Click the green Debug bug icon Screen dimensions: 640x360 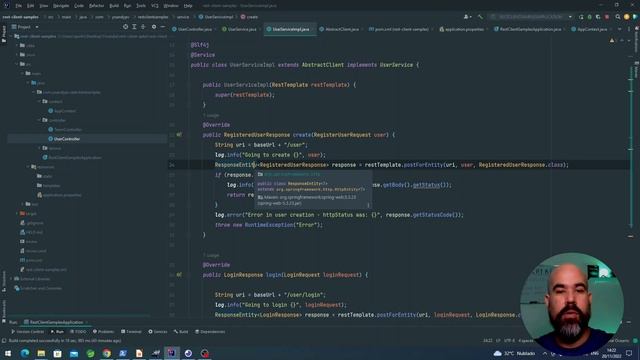(590, 17)
